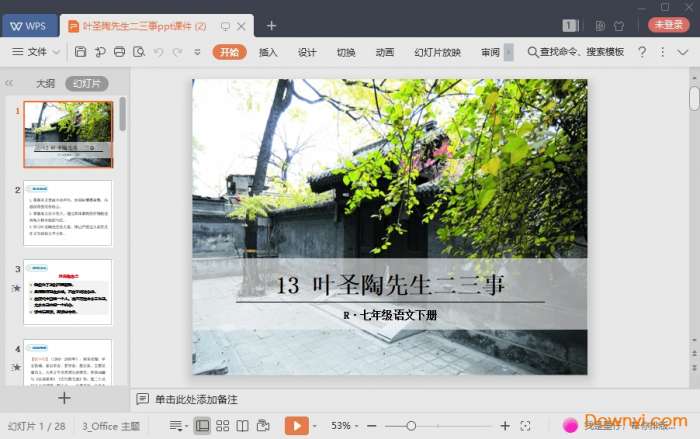Open the 动画 ribbon tab
The width and height of the screenshot is (700, 439).
pyautogui.click(x=384, y=52)
